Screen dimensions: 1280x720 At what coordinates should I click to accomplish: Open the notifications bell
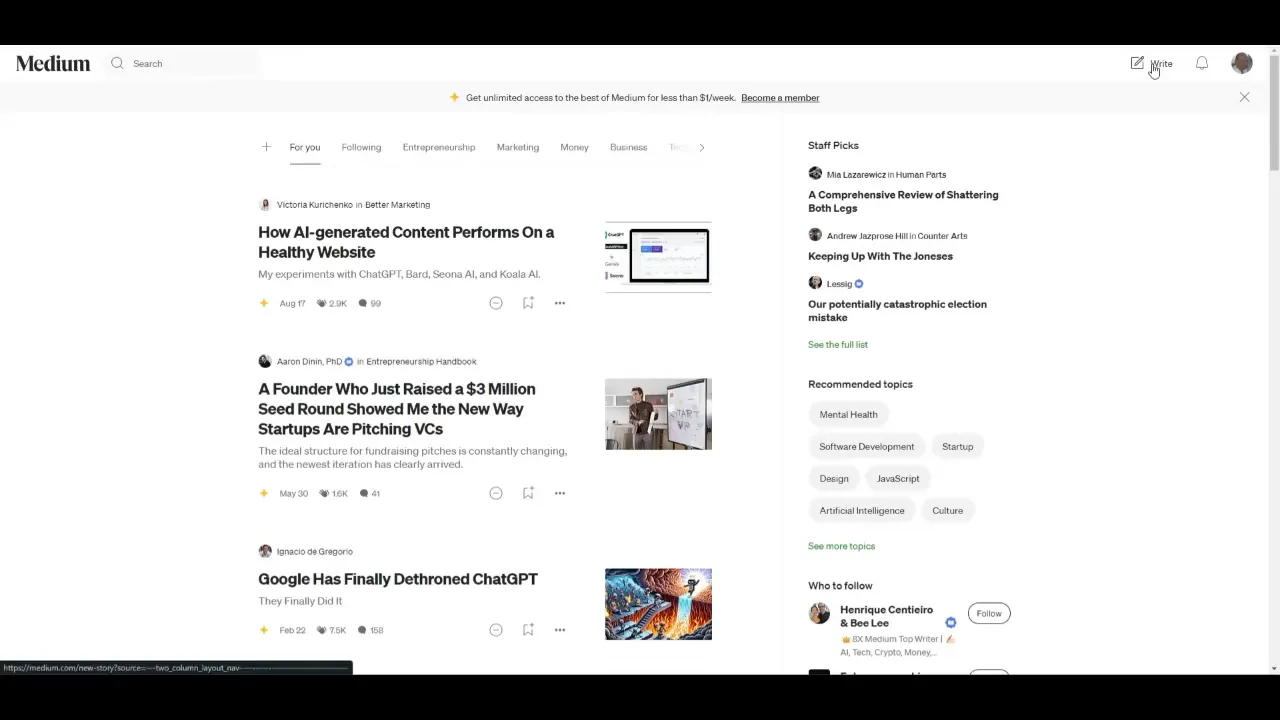(x=1202, y=63)
